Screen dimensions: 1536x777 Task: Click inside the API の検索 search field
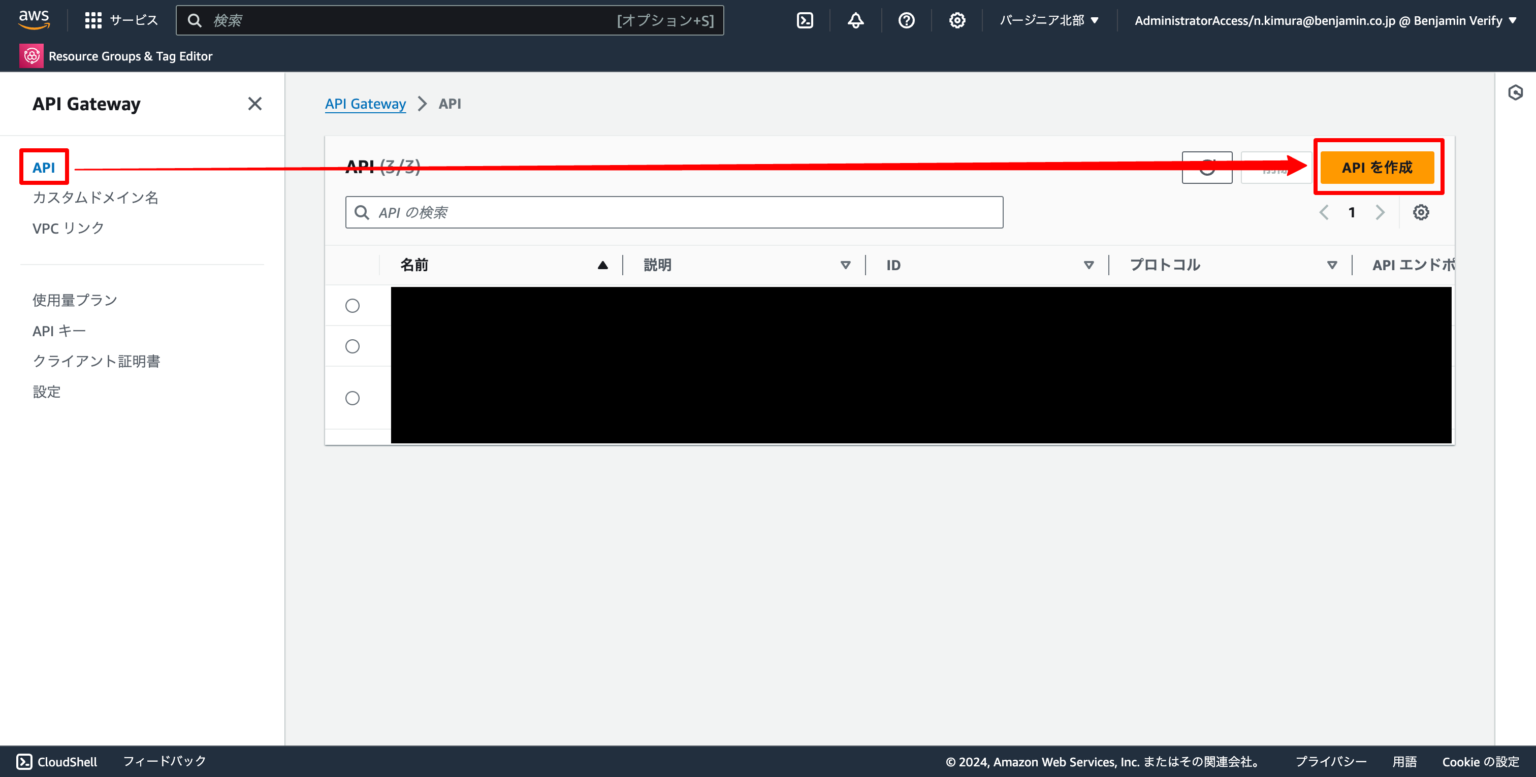[x=674, y=212]
